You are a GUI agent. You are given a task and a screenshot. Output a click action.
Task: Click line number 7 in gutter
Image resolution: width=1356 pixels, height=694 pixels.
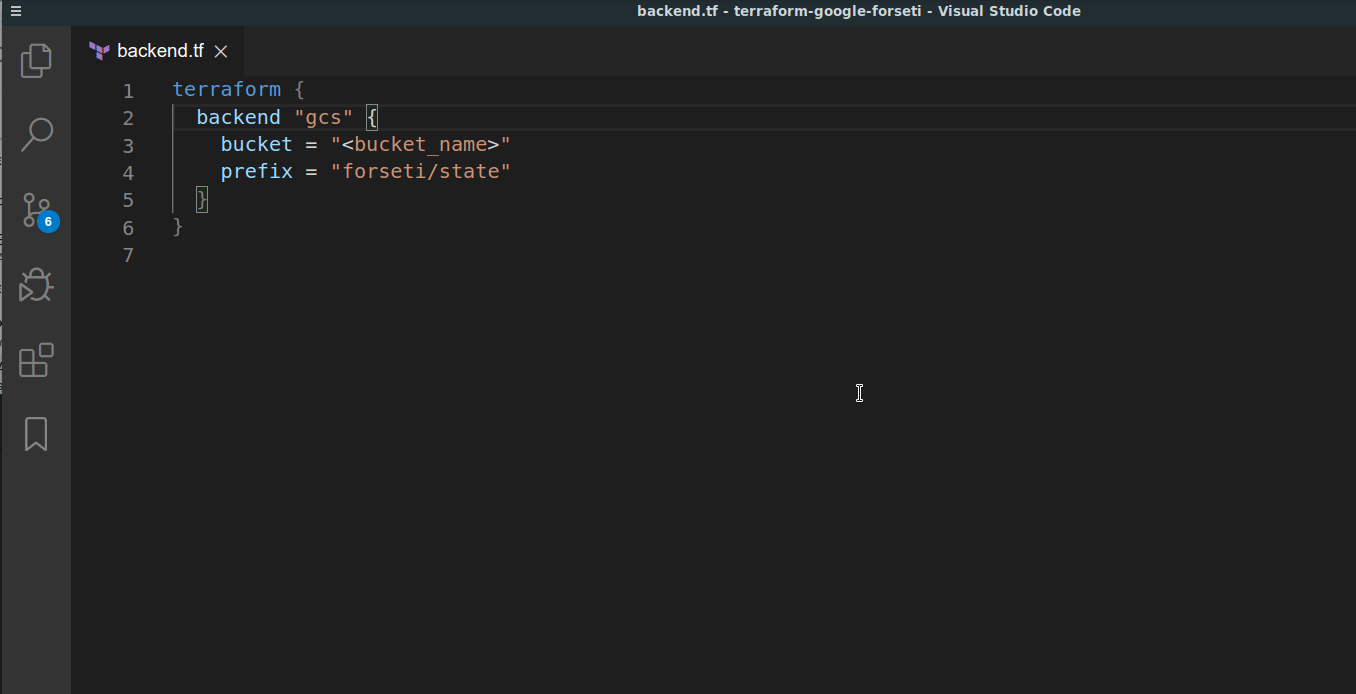[x=128, y=255]
